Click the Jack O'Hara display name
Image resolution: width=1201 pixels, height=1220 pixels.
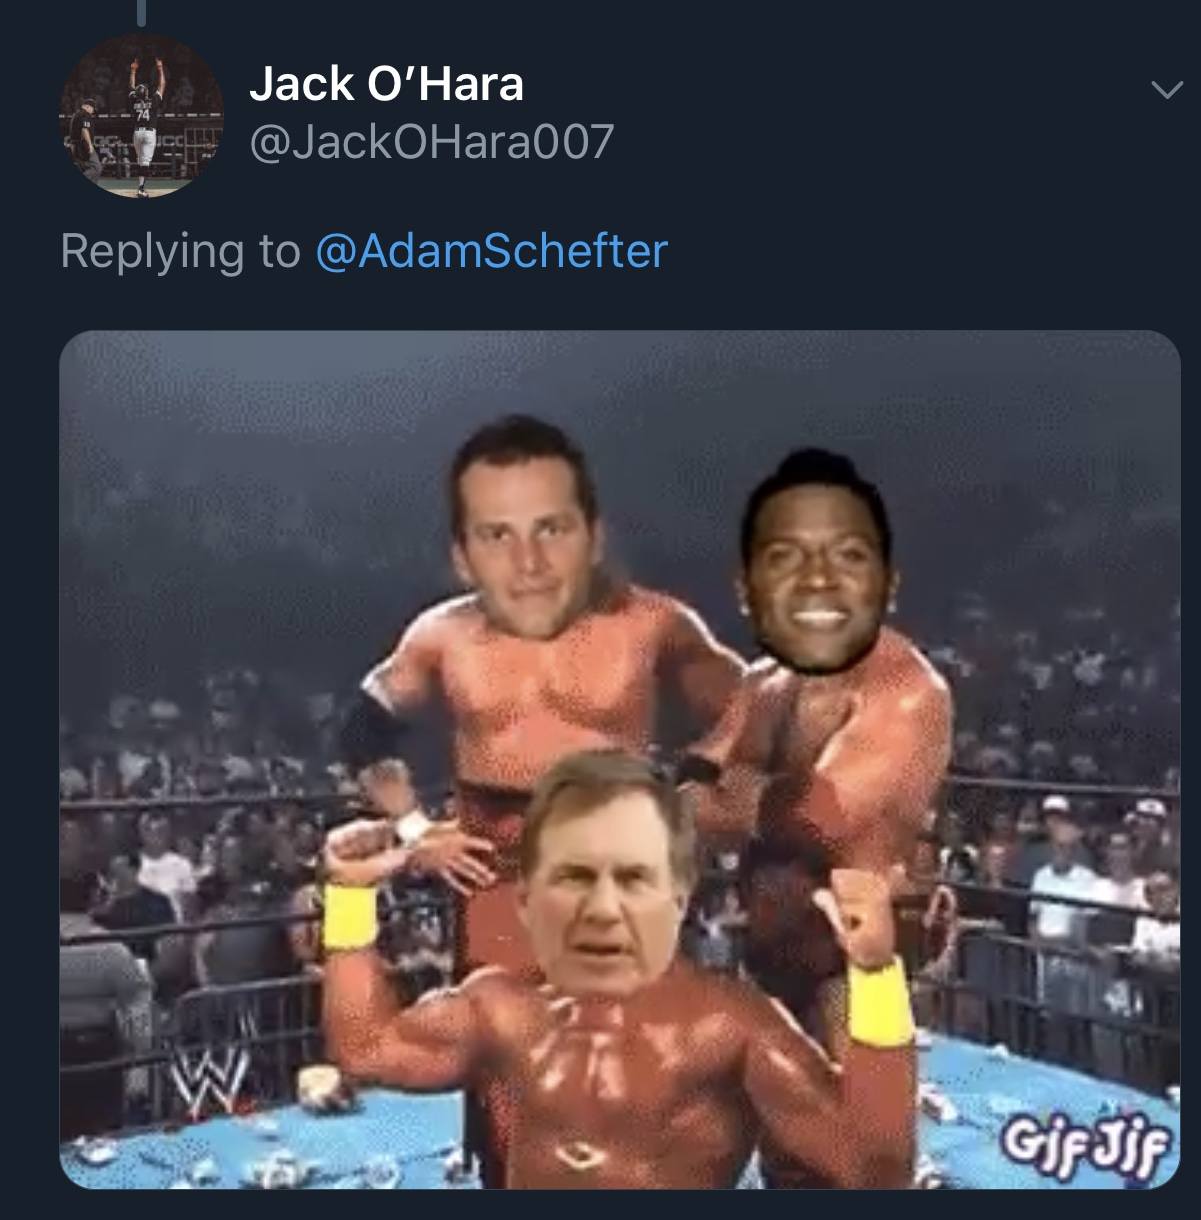click(x=386, y=83)
